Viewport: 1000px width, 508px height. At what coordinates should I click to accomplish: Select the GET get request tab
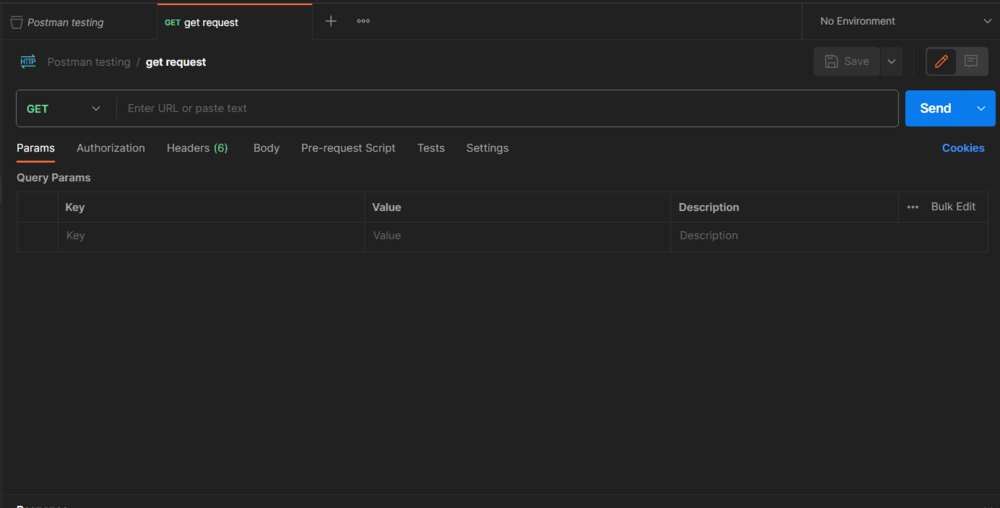tap(235, 22)
